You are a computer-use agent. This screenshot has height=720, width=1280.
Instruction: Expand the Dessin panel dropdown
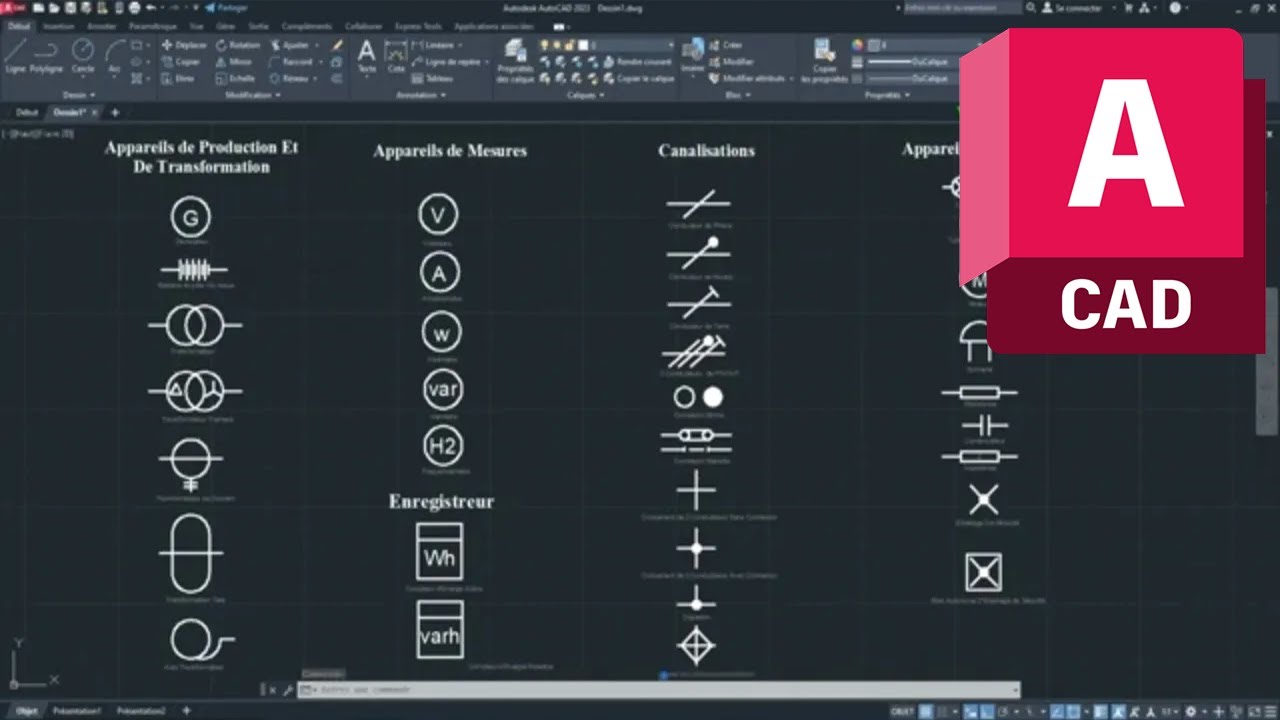(79, 95)
